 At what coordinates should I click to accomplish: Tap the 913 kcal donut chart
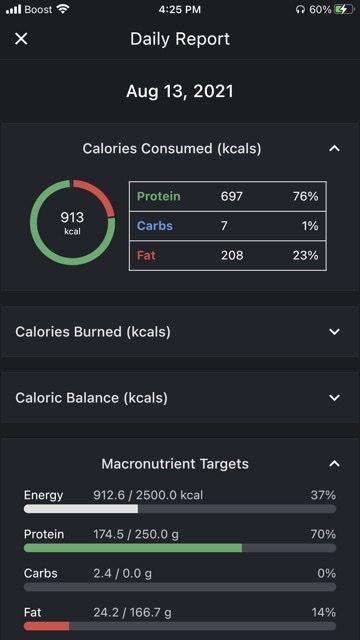coord(73,222)
